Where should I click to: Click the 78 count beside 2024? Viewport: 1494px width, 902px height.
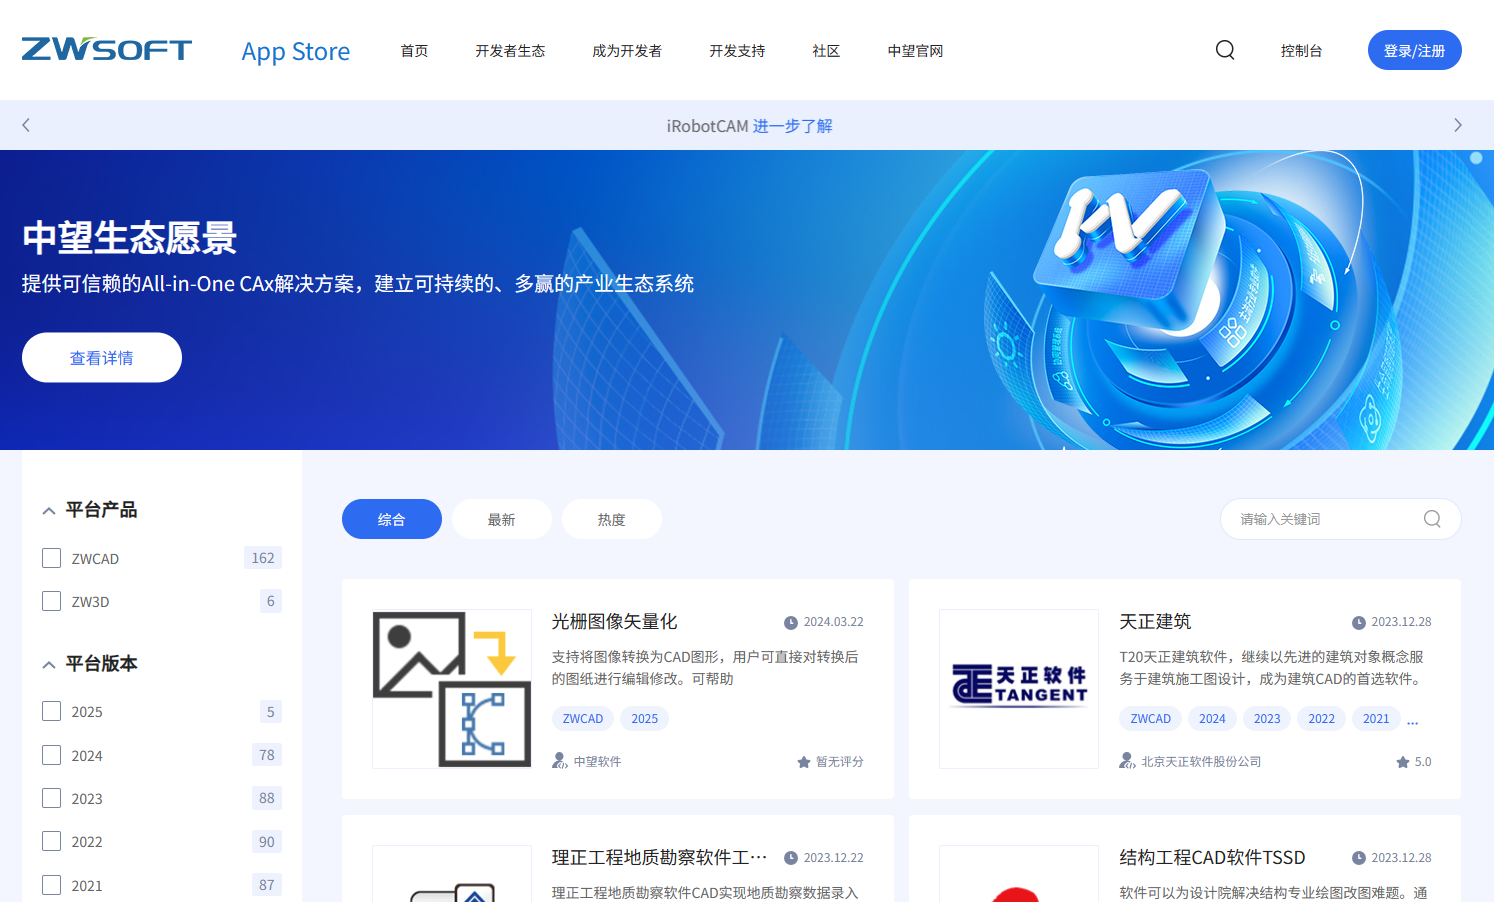coord(267,755)
